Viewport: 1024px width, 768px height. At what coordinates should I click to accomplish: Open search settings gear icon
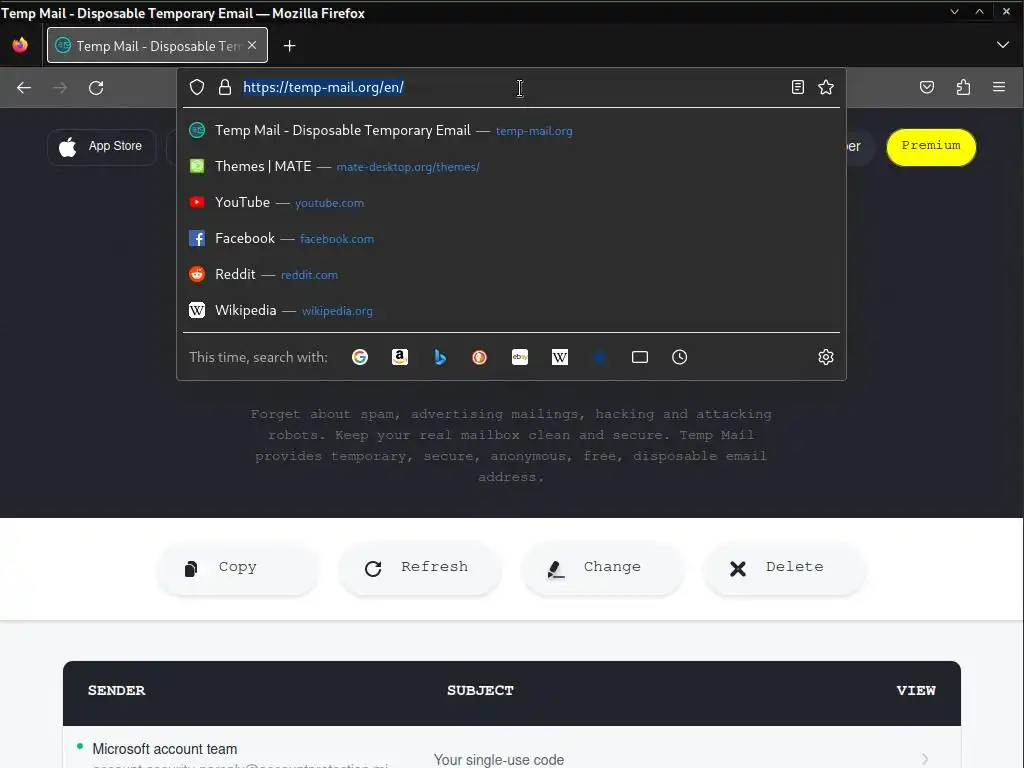[826, 357]
